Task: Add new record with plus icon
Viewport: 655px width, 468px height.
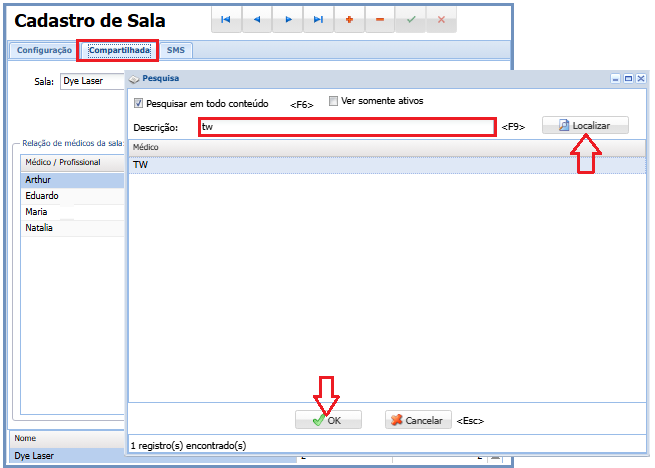Action: pyautogui.click(x=349, y=19)
